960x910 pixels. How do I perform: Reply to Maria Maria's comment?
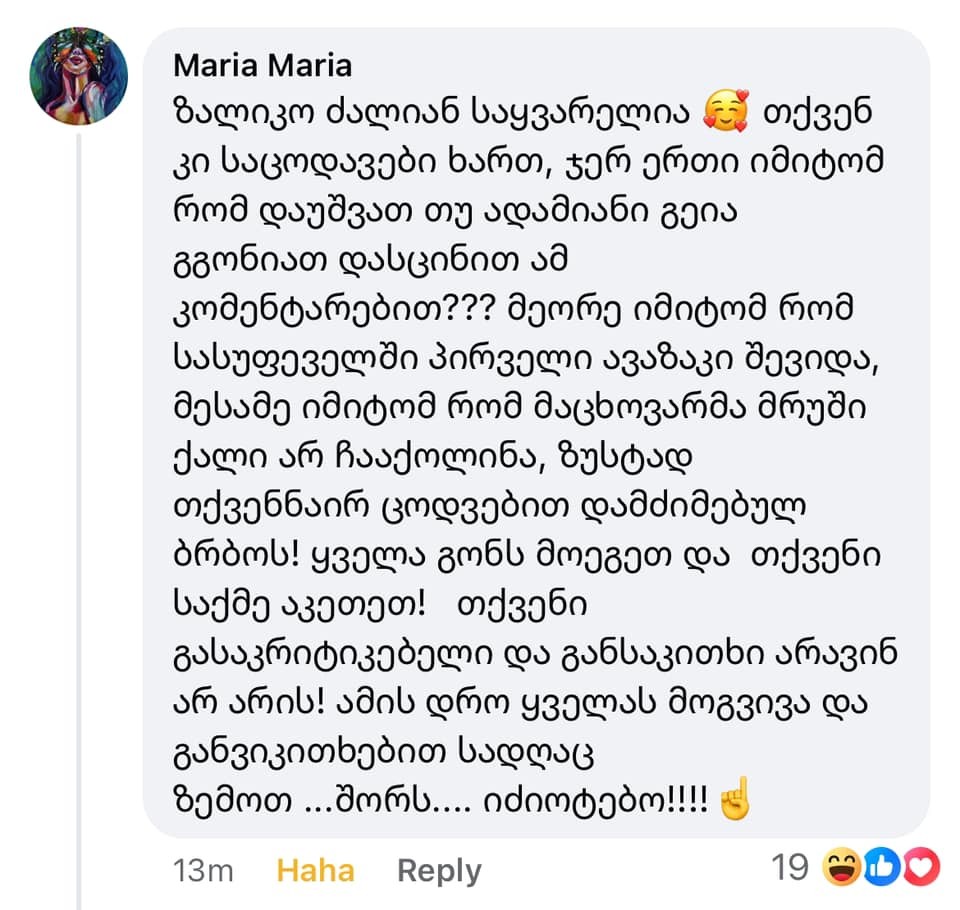click(439, 870)
